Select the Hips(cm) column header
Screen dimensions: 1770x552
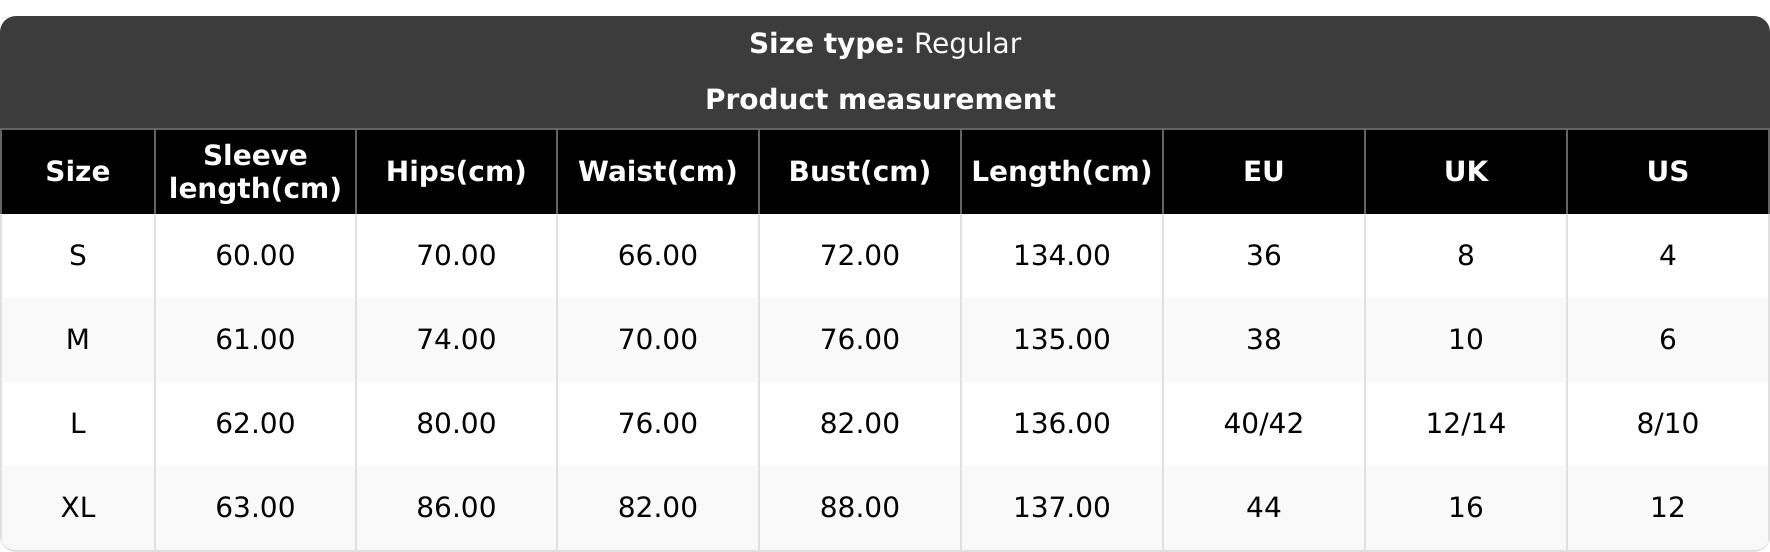(x=456, y=172)
